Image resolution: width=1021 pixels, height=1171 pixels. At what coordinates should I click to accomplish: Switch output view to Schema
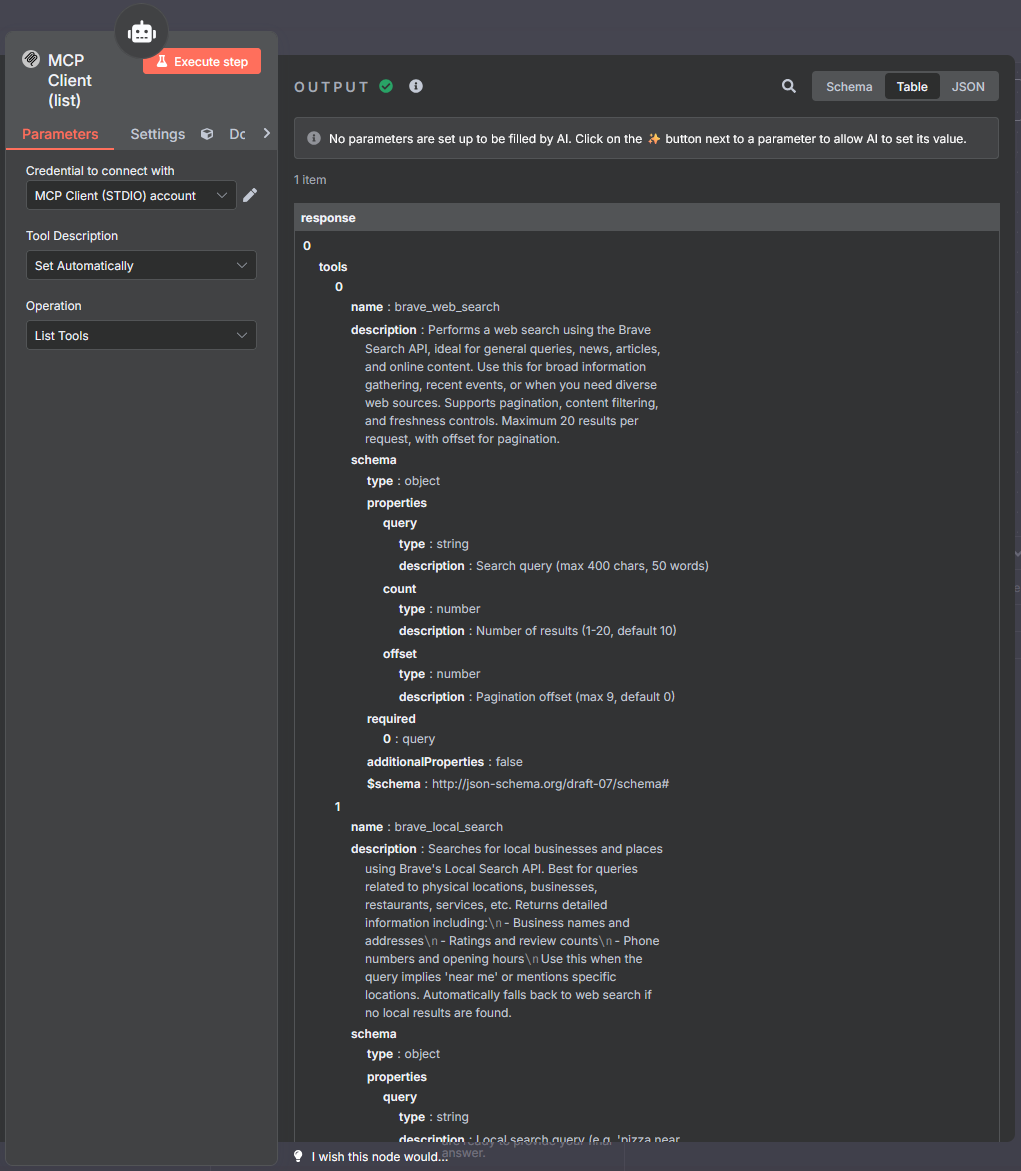point(849,87)
